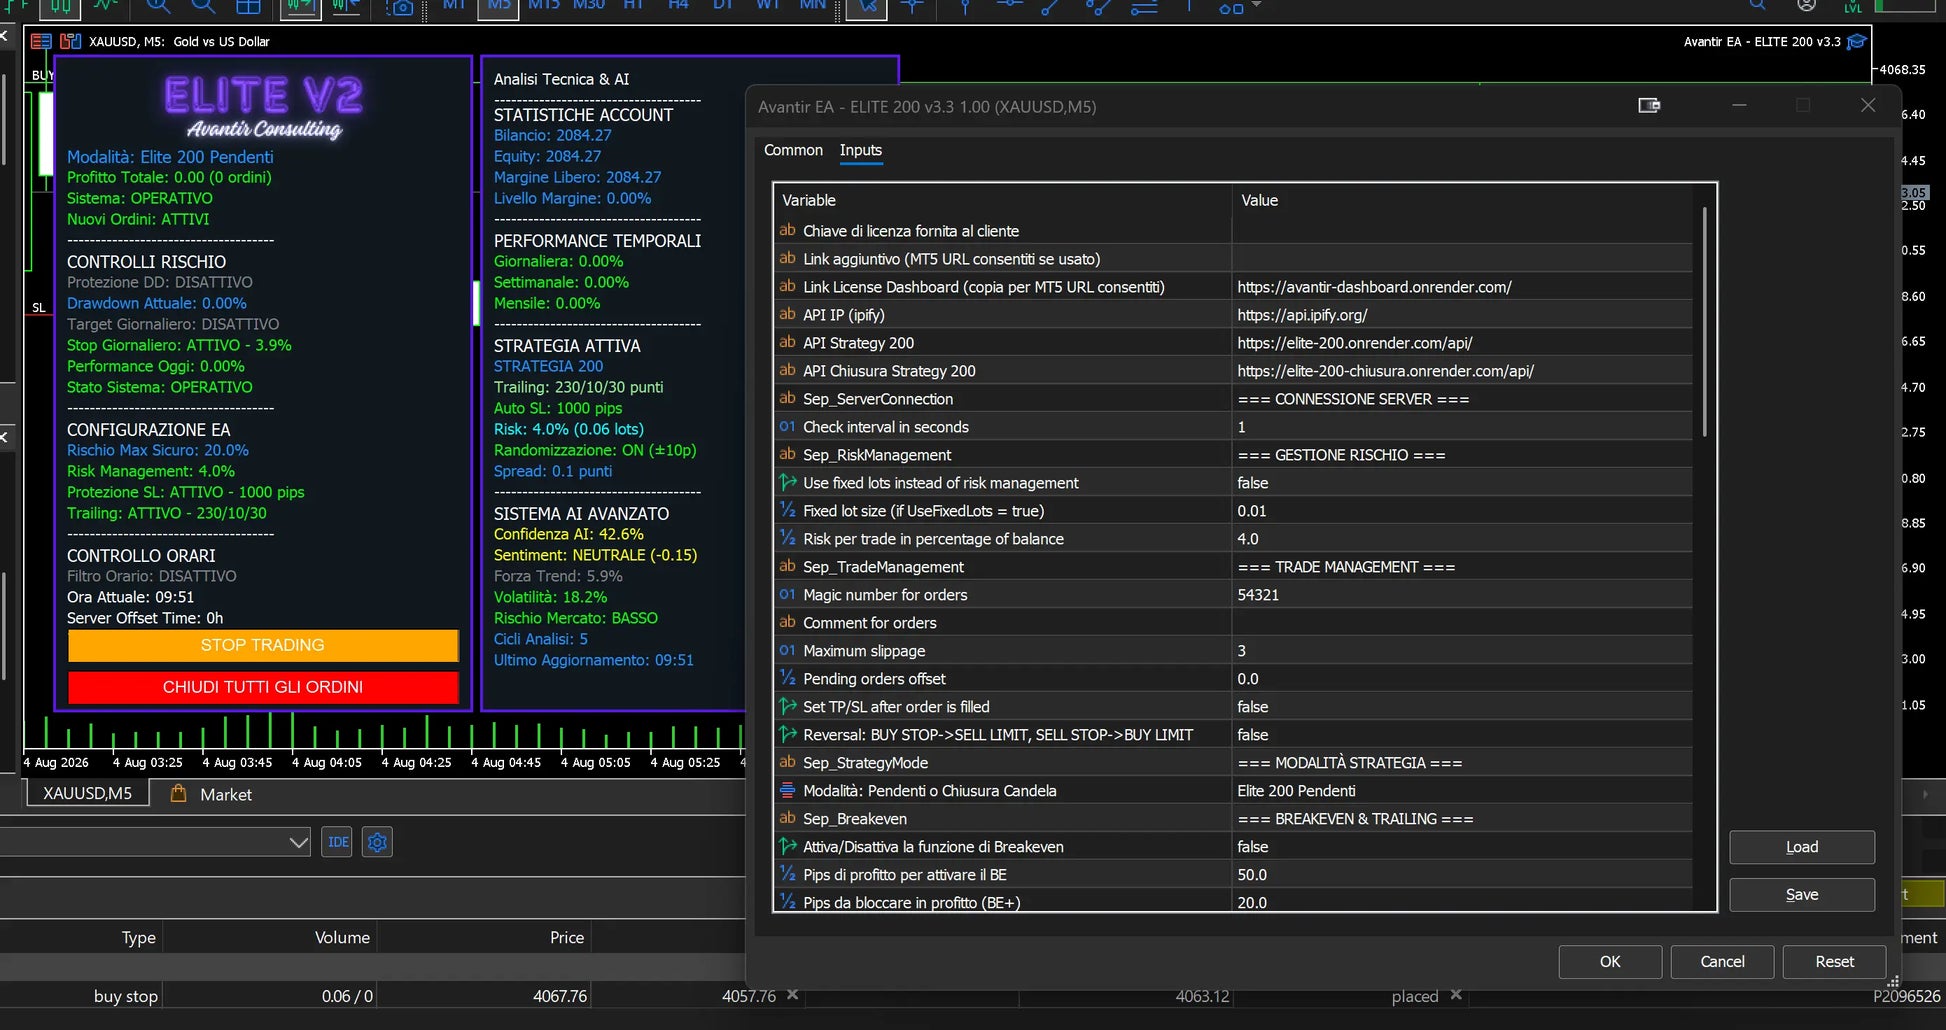The height and width of the screenshot is (1030, 1946).
Task: Edit Maximum slippage value 3
Action: 1462,651
